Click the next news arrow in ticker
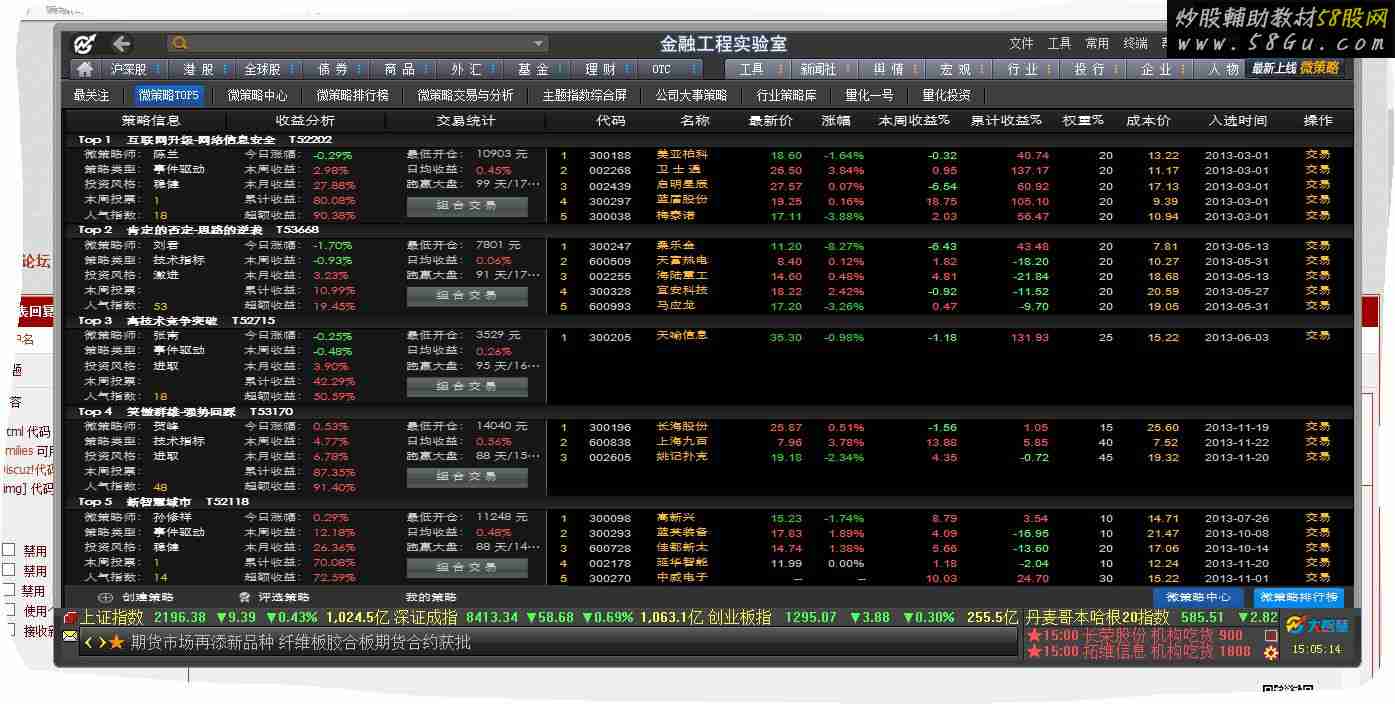This screenshot has height=704, width=1395. point(101,643)
